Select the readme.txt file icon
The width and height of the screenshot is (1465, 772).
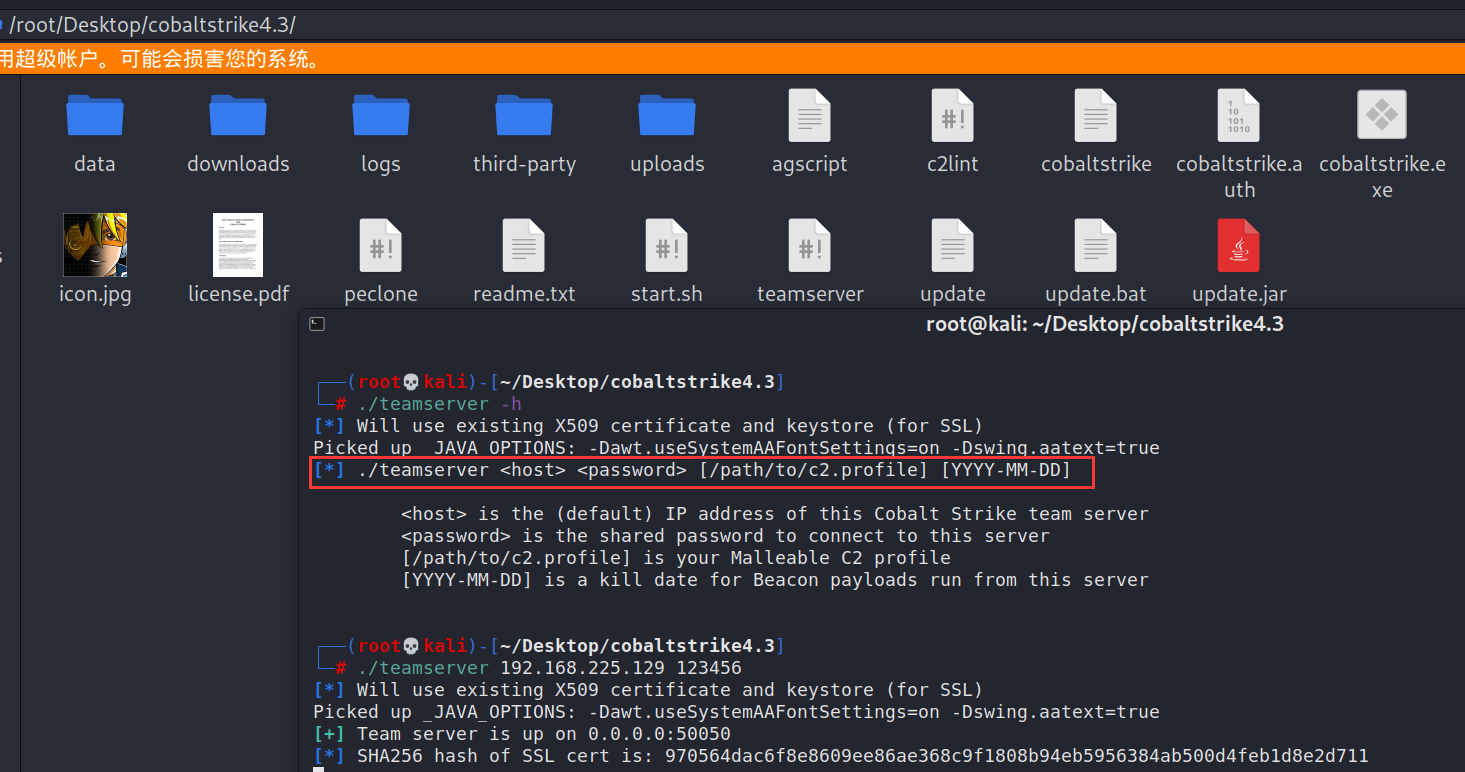coord(524,245)
